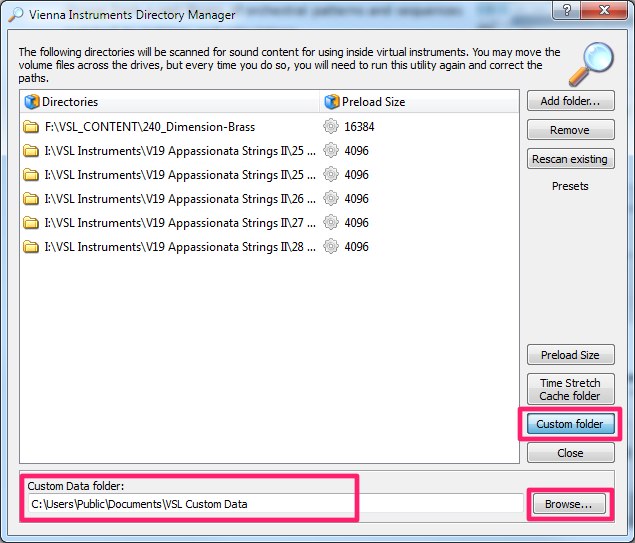Click the Custom folder button
The image size is (635, 543).
[571, 424]
